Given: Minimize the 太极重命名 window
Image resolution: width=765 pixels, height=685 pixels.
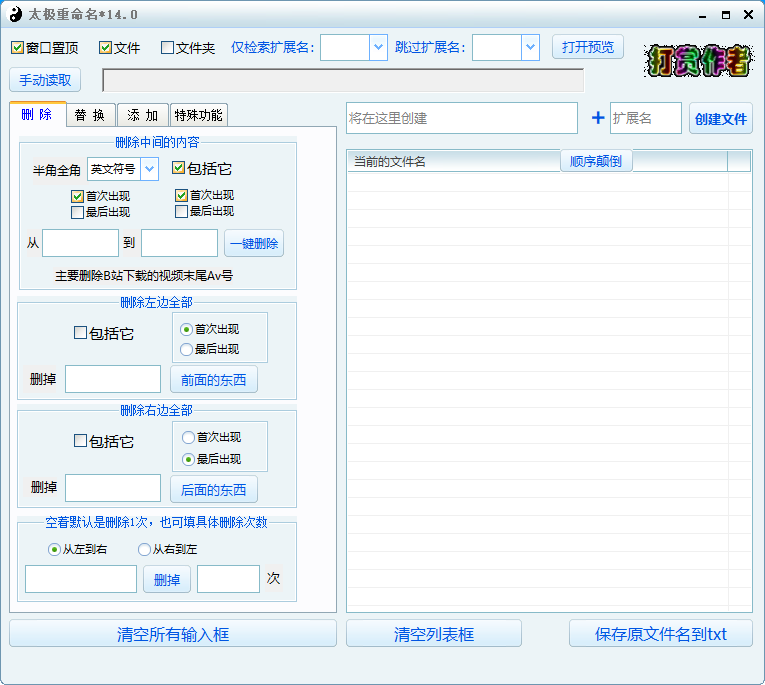Looking at the screenshot, I should point(703,15).
